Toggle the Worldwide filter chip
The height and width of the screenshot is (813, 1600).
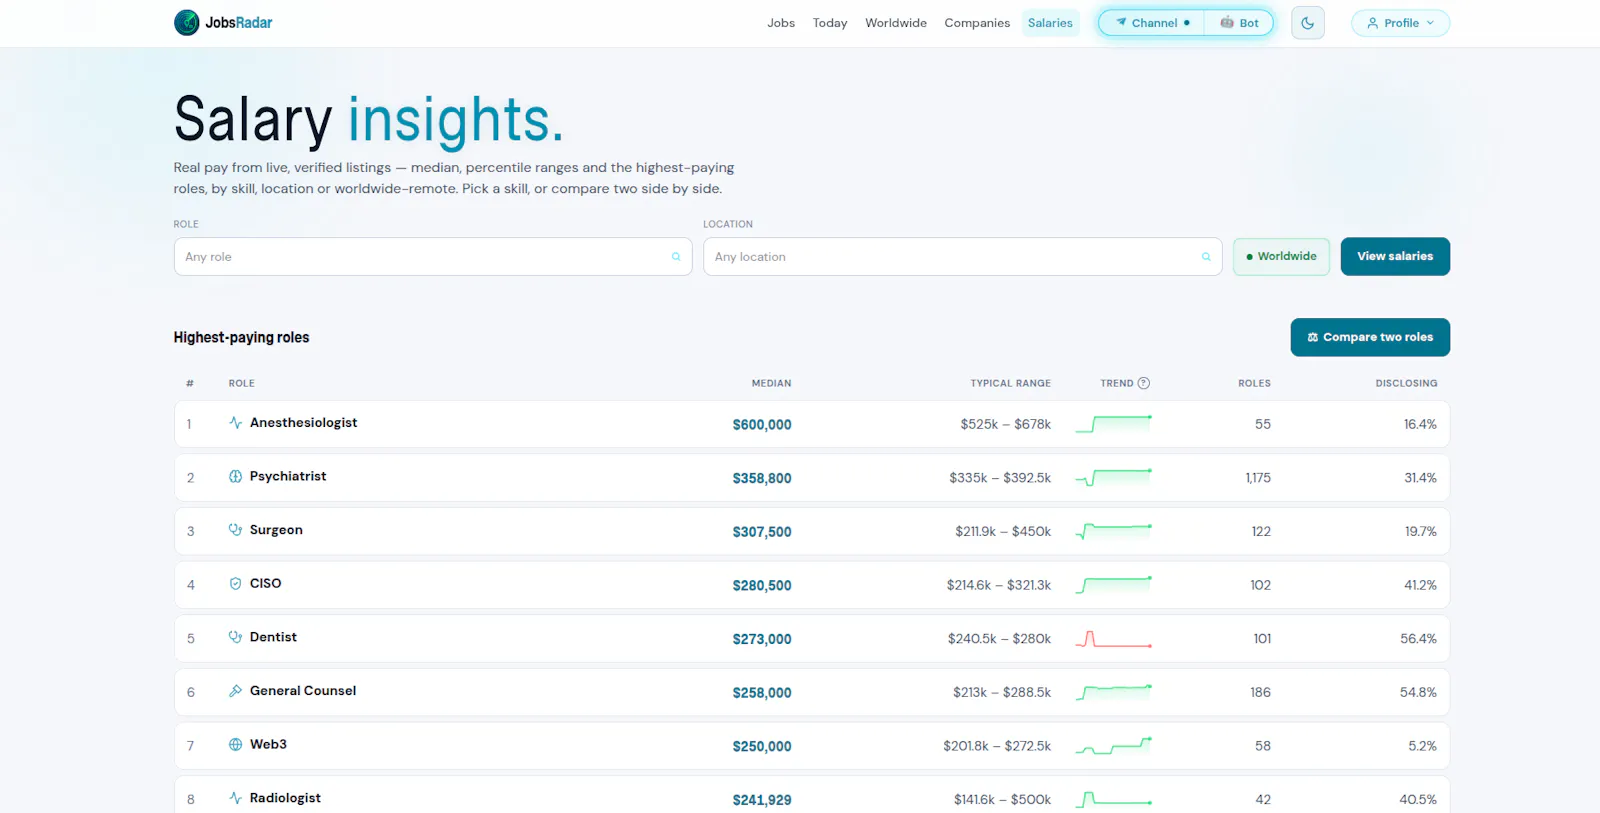[x=1281, y=256]
